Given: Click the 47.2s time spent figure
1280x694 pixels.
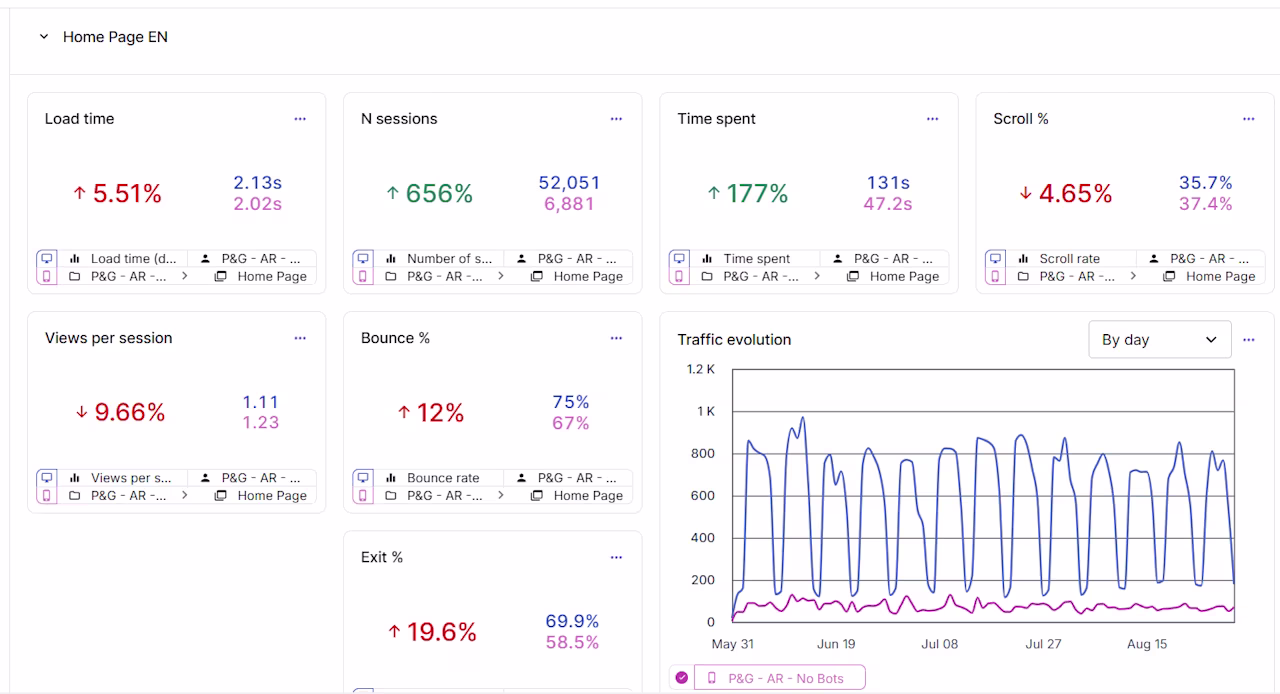Looking at the screenshot, I should click(888, 204).
